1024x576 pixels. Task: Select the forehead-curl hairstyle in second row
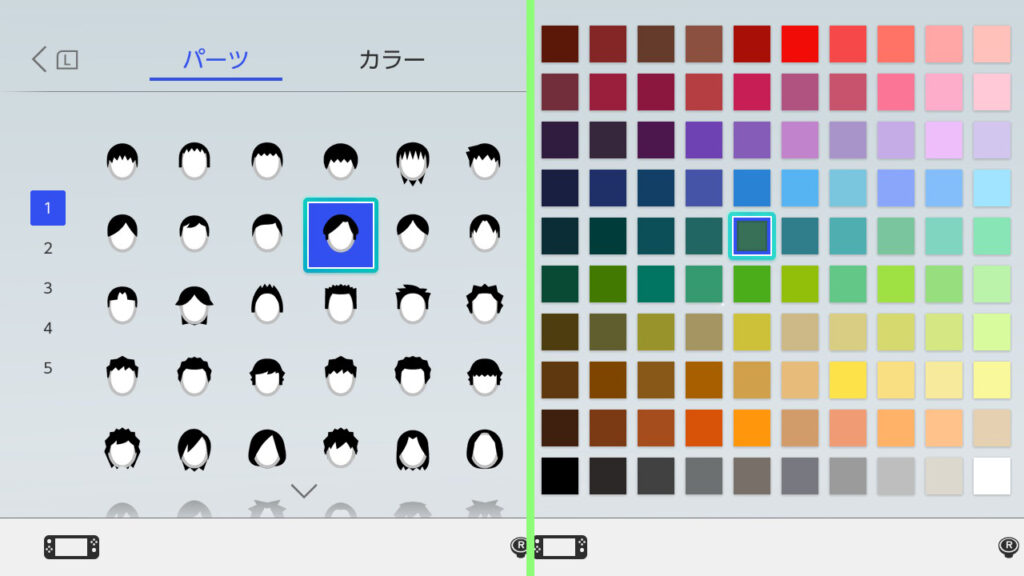195,233
